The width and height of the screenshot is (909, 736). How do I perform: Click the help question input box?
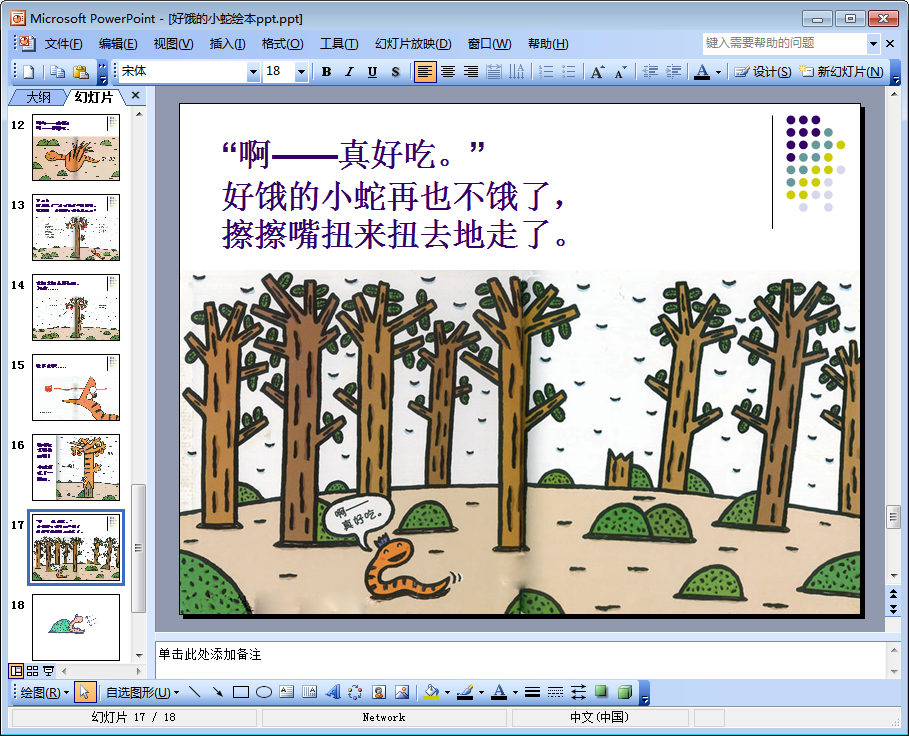coord(785,43)
